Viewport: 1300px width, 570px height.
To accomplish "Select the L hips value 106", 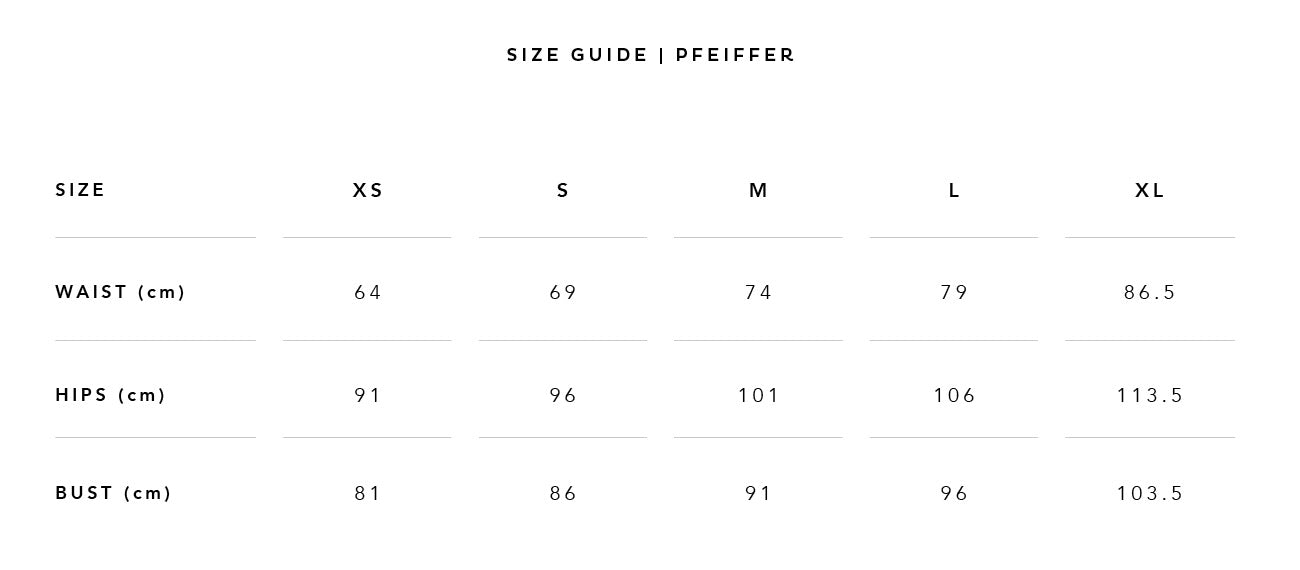I will (x=954, y=395).
